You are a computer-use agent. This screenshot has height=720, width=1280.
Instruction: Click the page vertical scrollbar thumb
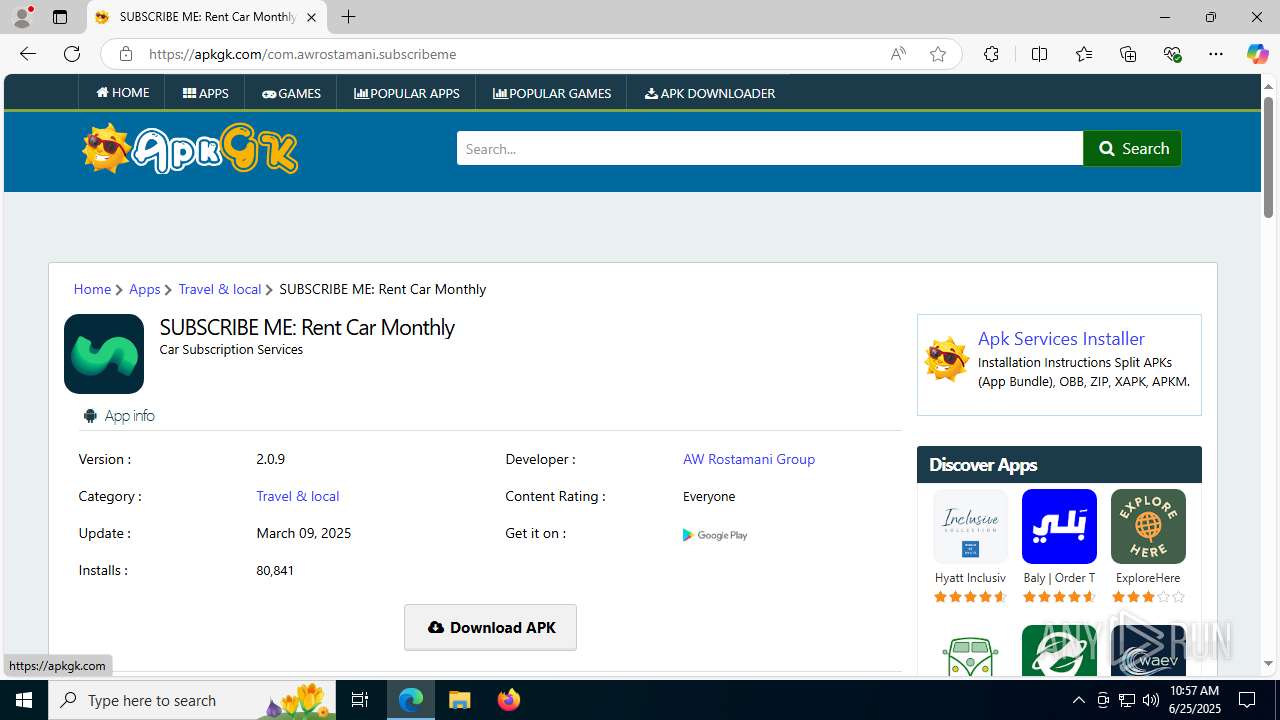pos(1268,156)
